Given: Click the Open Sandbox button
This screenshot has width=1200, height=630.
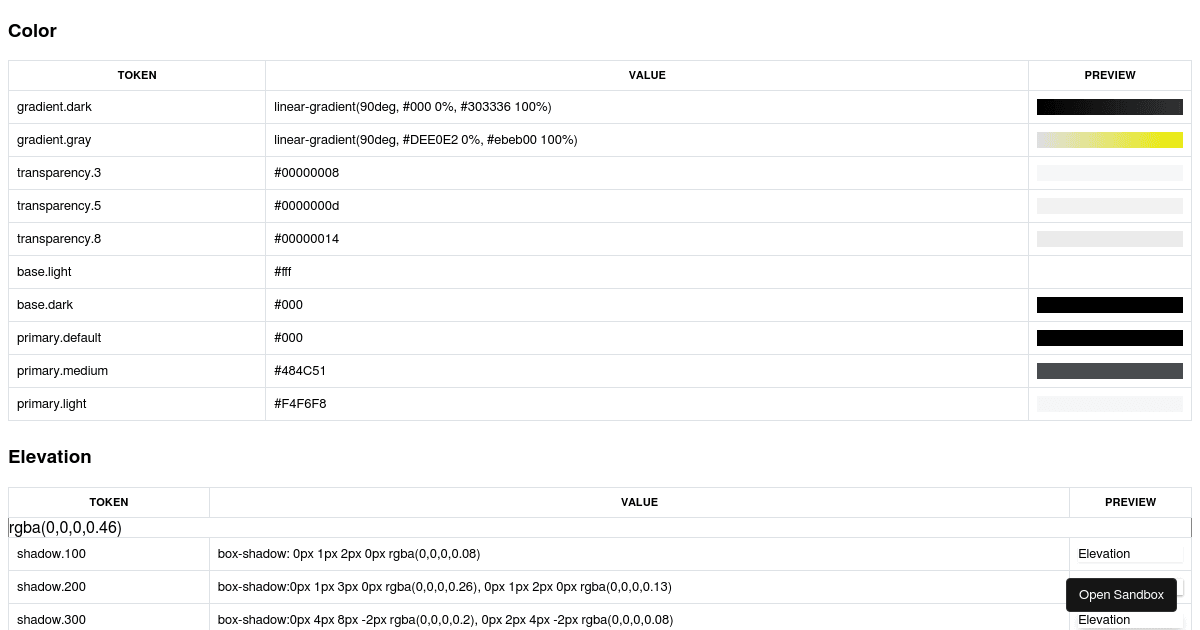Looking at the screenshot, I should [1121, 595].
